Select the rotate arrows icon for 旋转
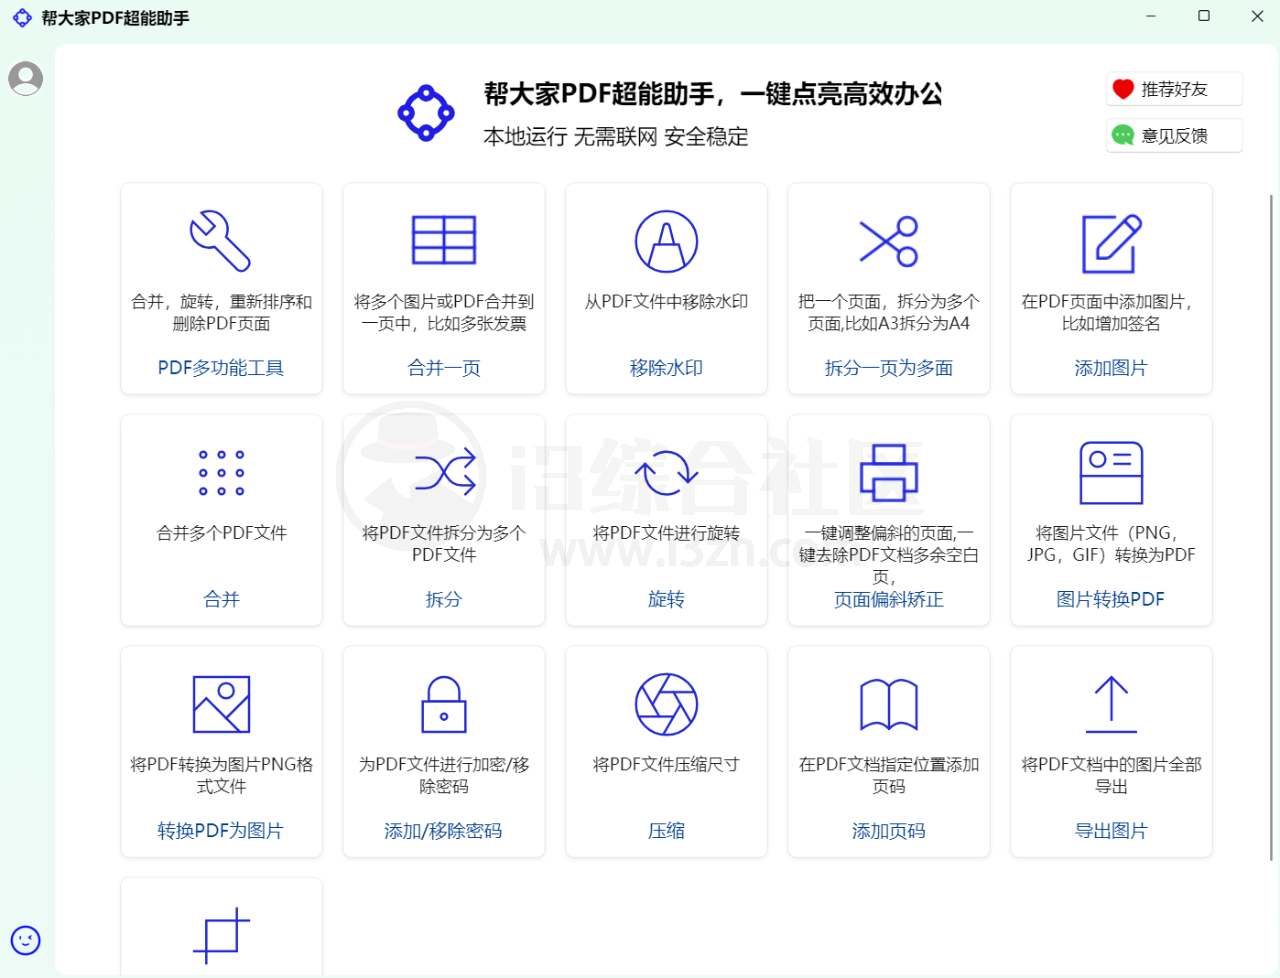1280x978 pixels. [666, 472]
